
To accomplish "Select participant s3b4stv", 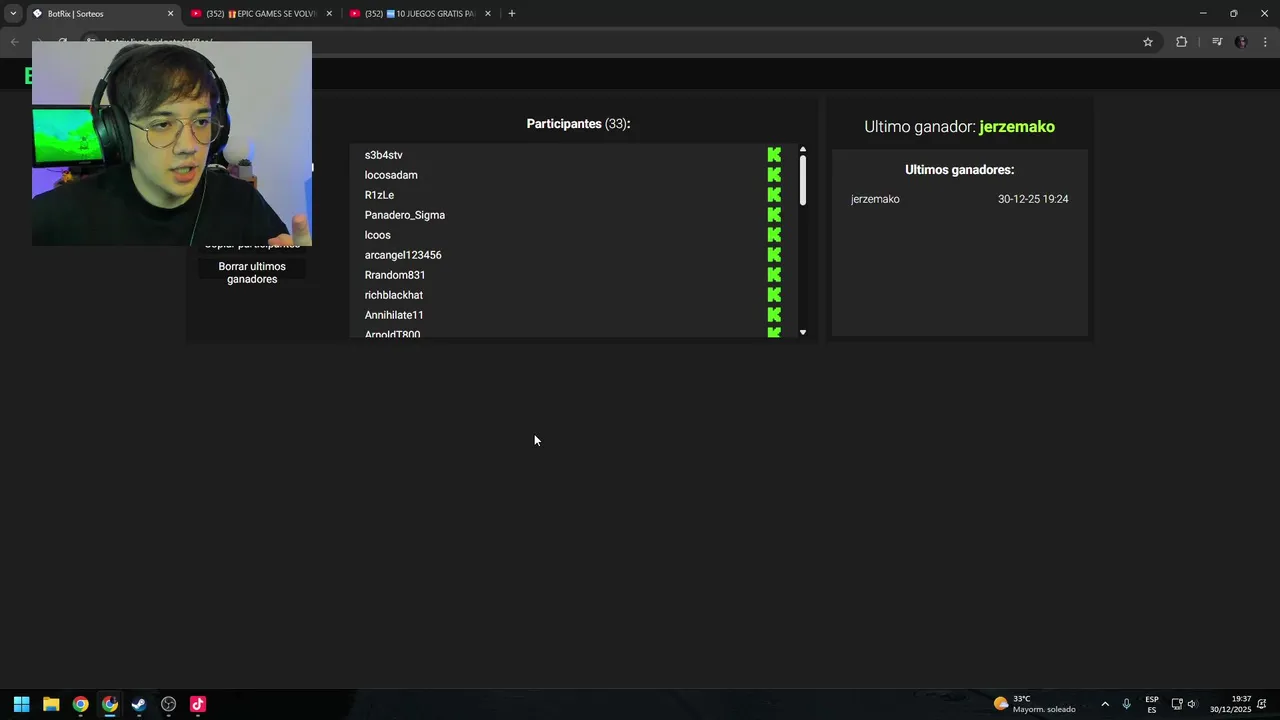I will [x=384, y=155].
